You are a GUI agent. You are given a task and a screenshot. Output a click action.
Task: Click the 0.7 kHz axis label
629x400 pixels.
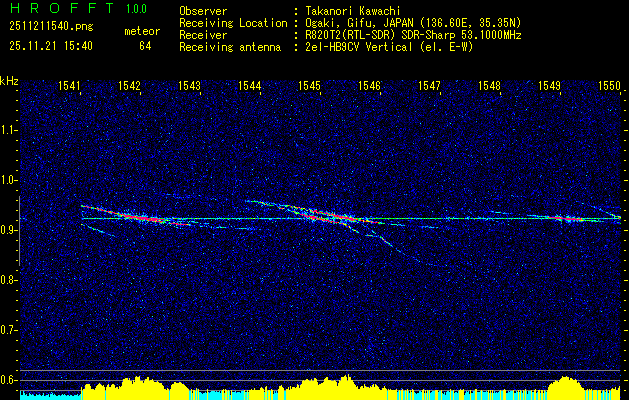tap(7, 330)
